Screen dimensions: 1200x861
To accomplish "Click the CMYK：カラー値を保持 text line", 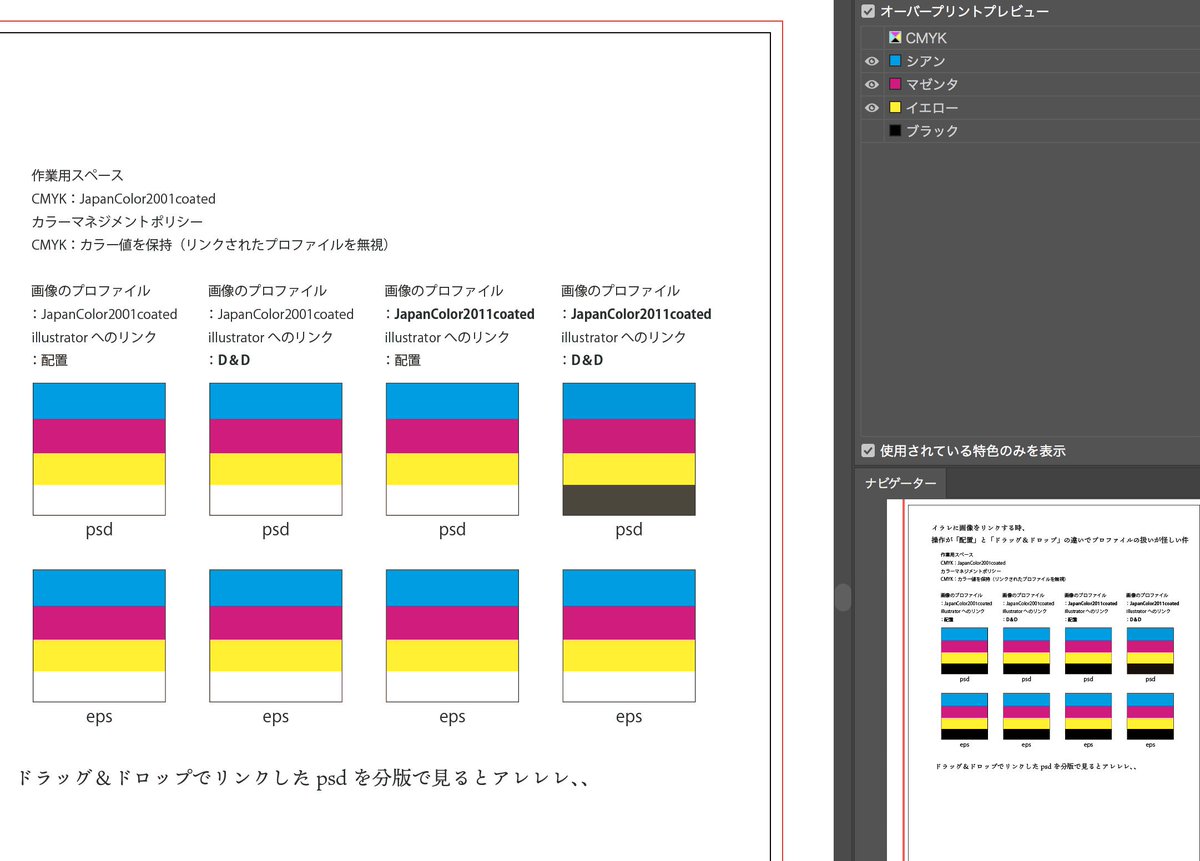I will (x=210, y=244).
